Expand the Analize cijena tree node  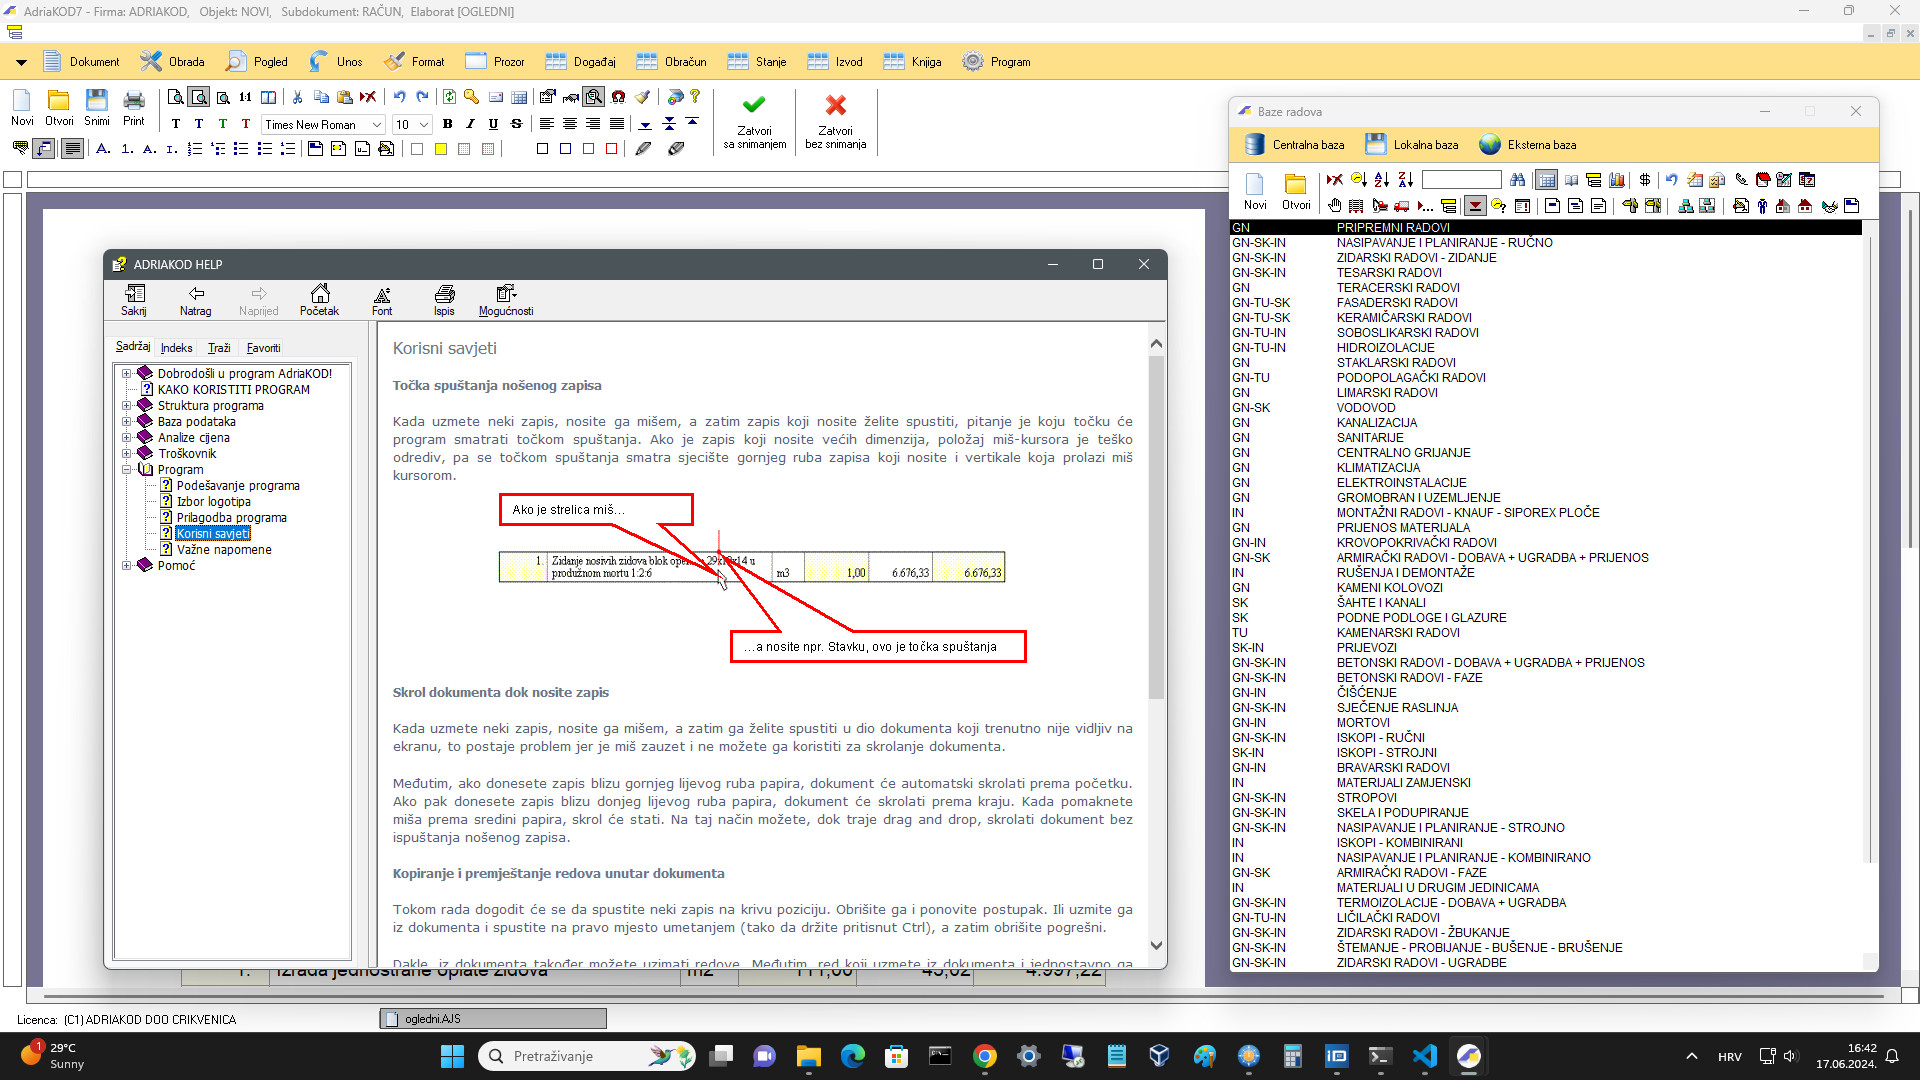(x=127, y=438)
